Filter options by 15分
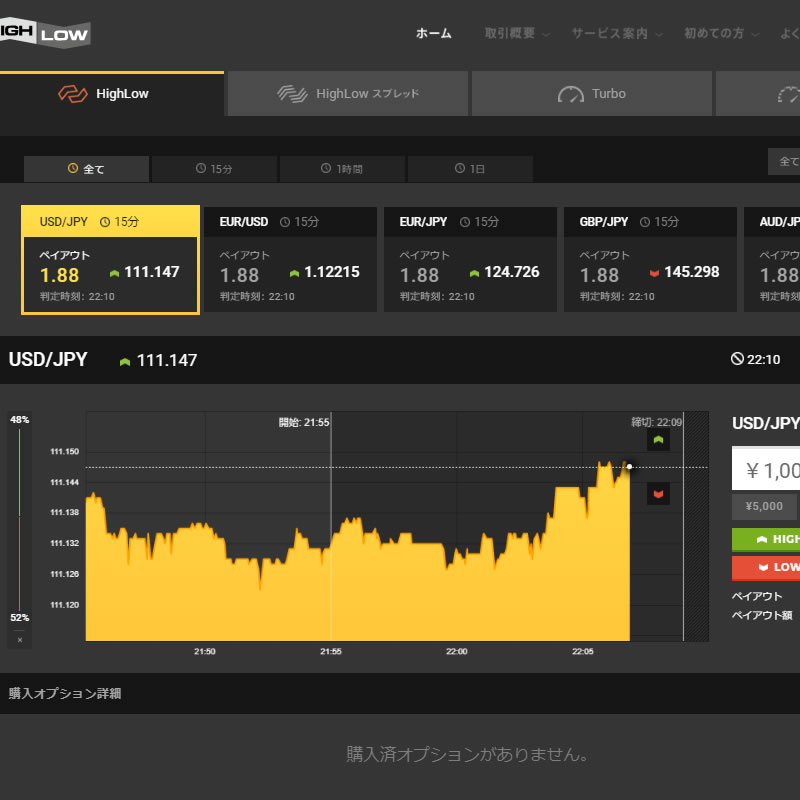Viewport: 800px width, 800px height. click(x=214, y=169)
